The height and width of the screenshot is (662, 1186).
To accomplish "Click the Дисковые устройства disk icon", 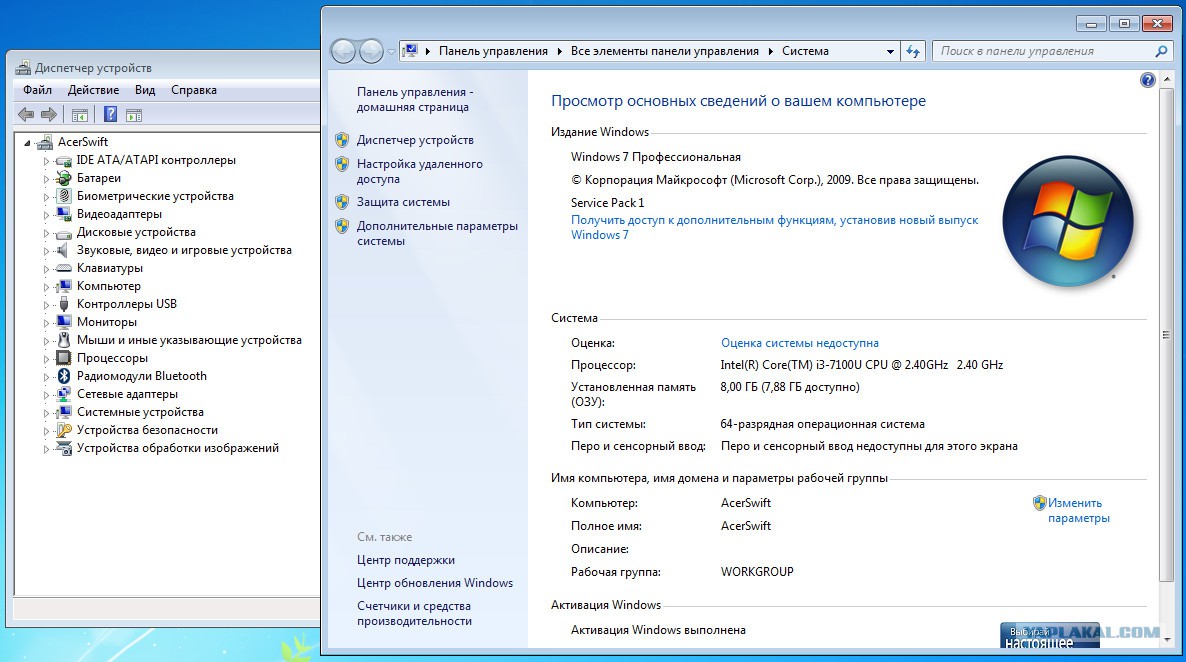I will click(64, 232).
